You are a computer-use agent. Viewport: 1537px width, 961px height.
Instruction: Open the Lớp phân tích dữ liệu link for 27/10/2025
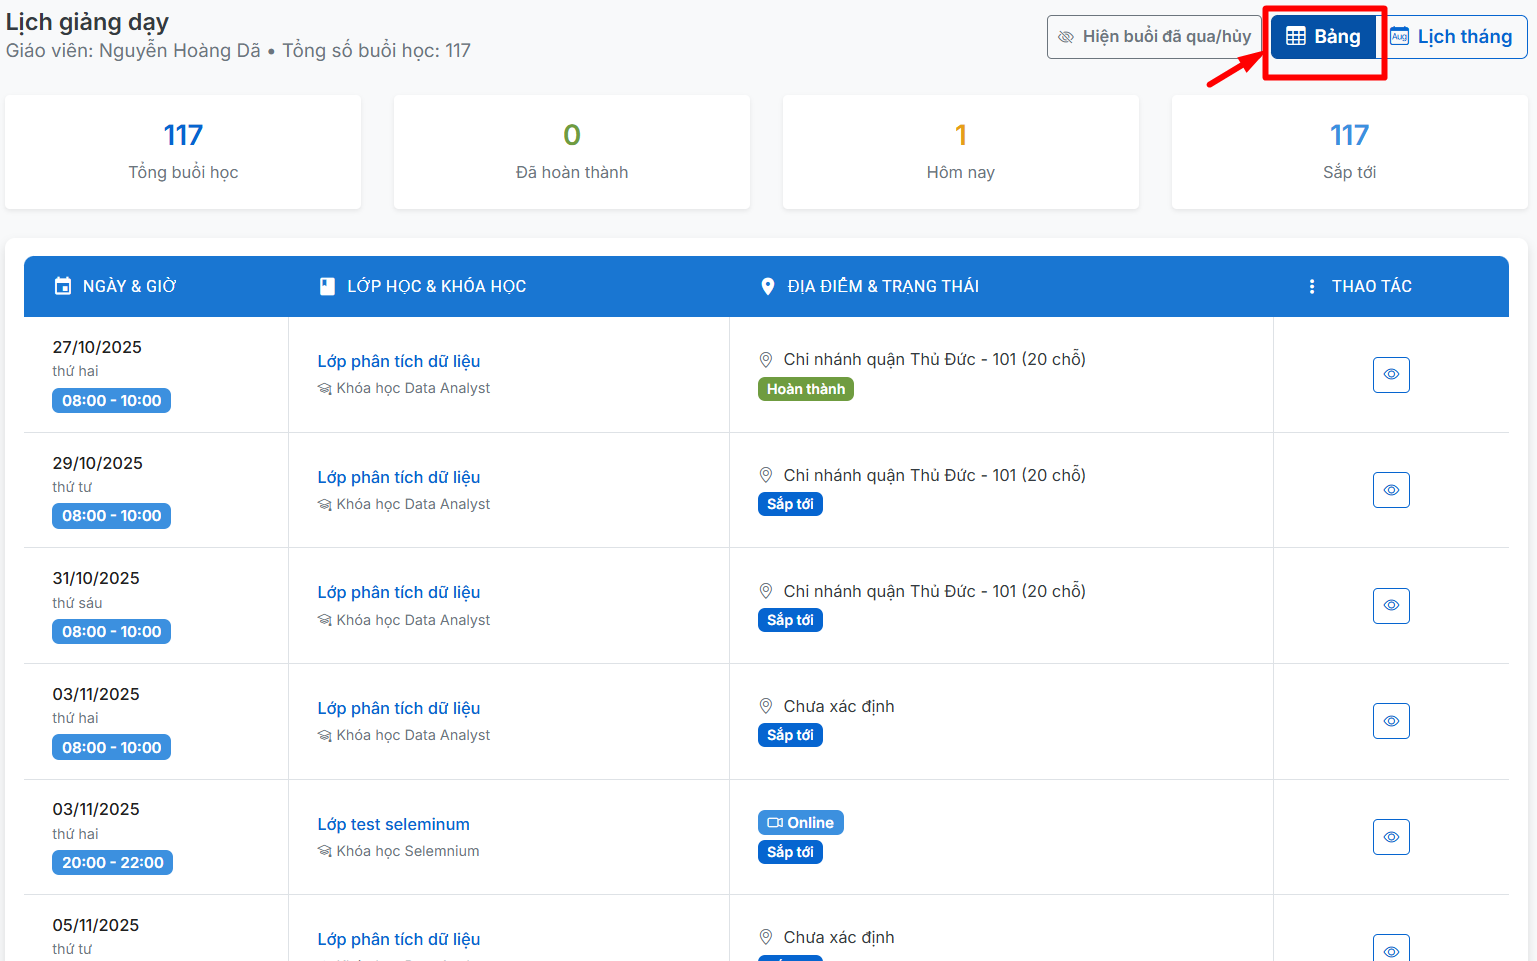[x=398, y=361]
